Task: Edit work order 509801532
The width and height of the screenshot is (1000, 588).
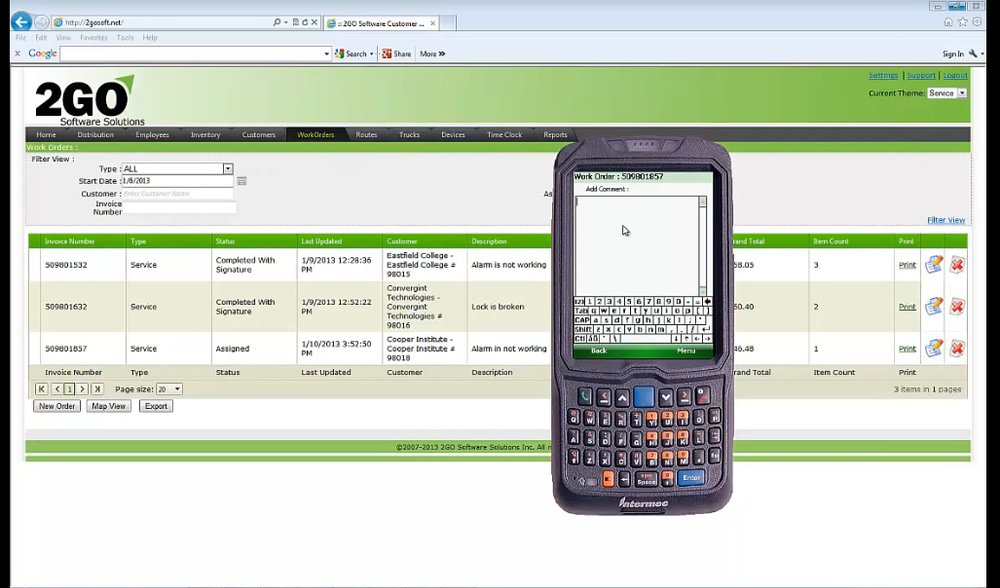Action: tap(934, 264)
